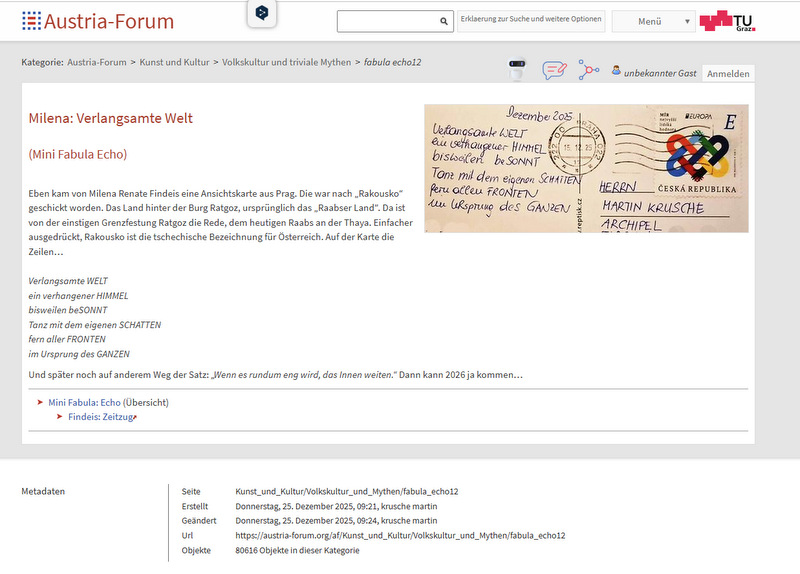Navigate to the Austria-Forum breadcrumb link
Image resolution: width=800 pixels, height=574 pixels.
(98, 62)
